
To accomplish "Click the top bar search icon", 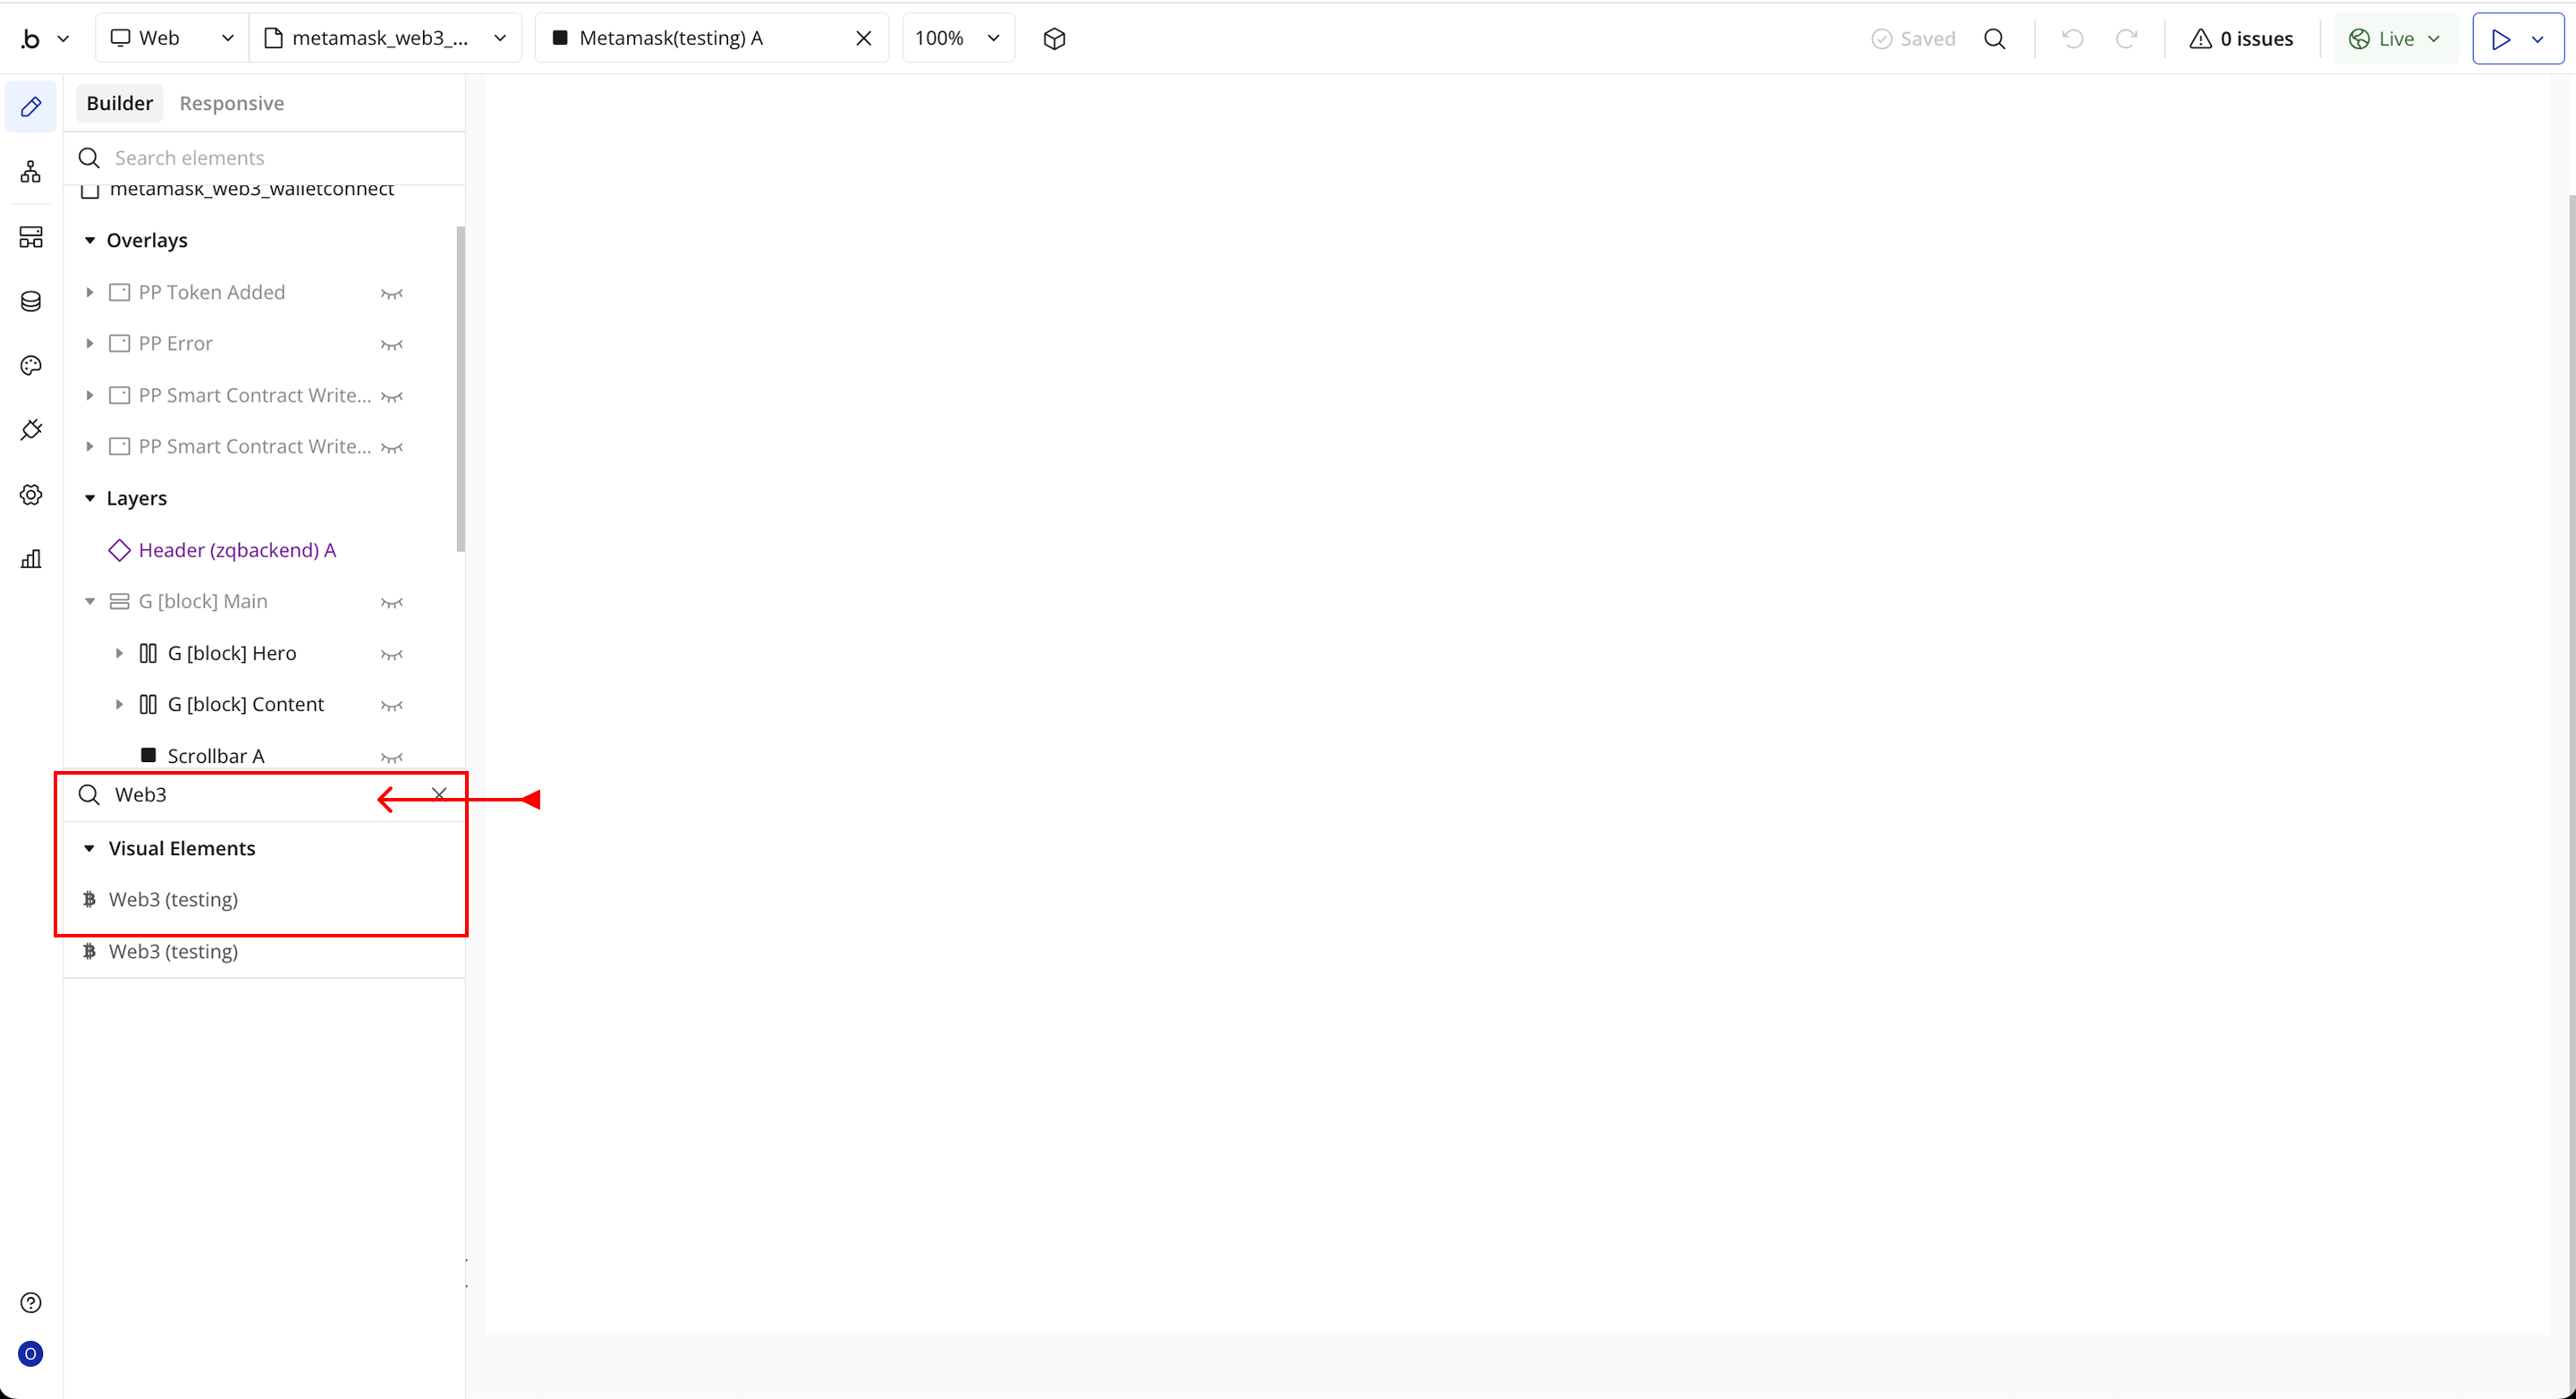I will [x=1994, y=39].
